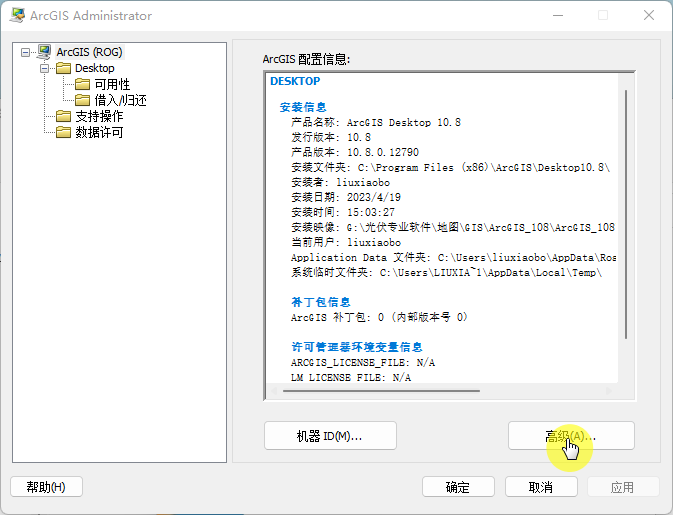
Task: Click the 可用性 folder icon
Action: tap(83, 84)
